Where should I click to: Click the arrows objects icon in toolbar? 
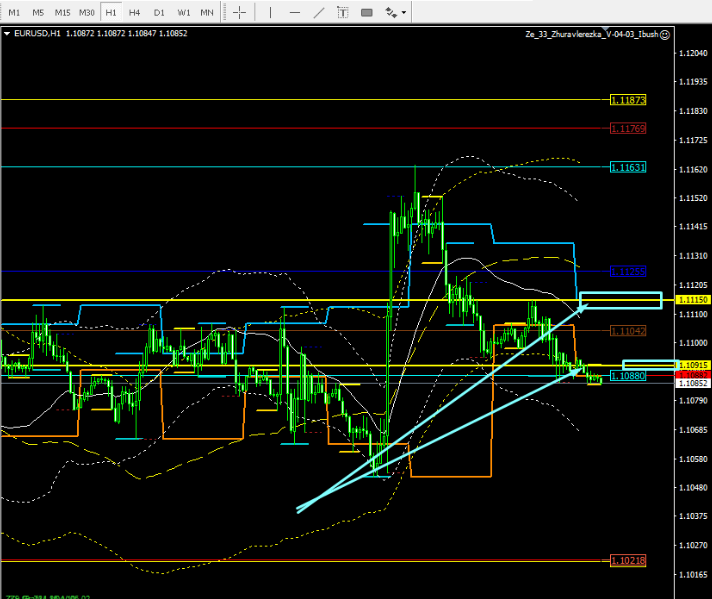391,12
